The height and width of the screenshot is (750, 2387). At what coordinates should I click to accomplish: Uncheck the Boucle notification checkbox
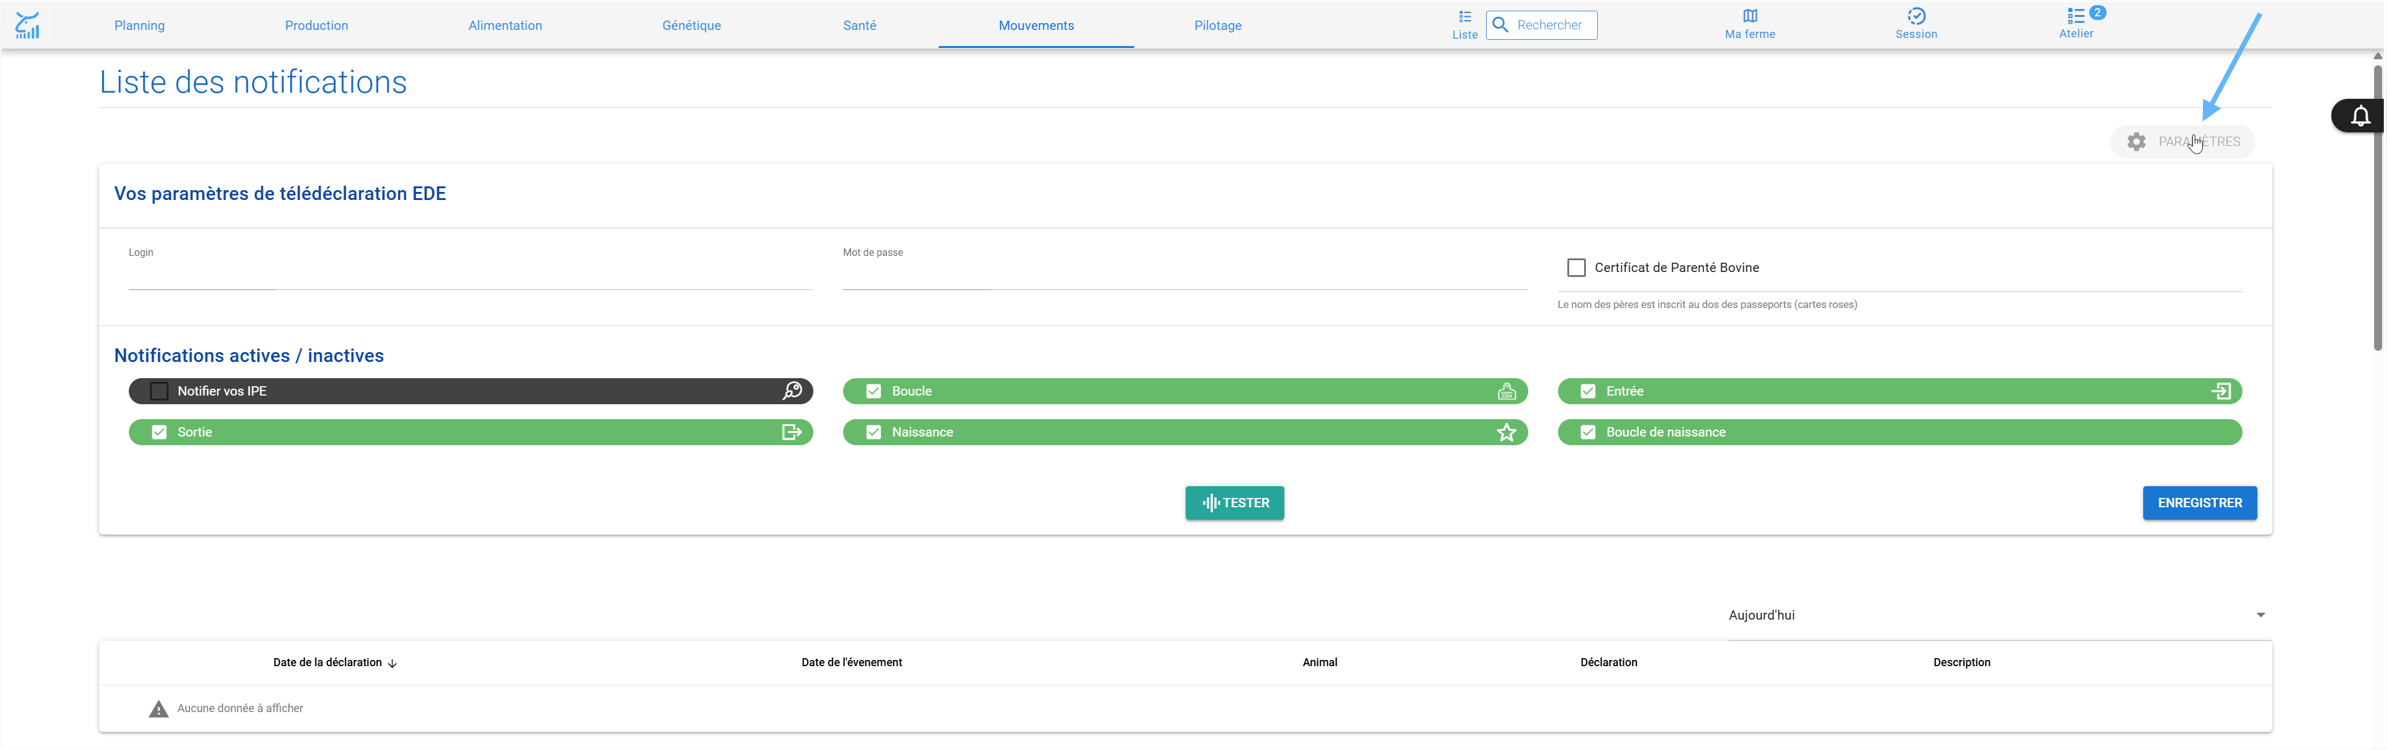[x=873, y=391]
